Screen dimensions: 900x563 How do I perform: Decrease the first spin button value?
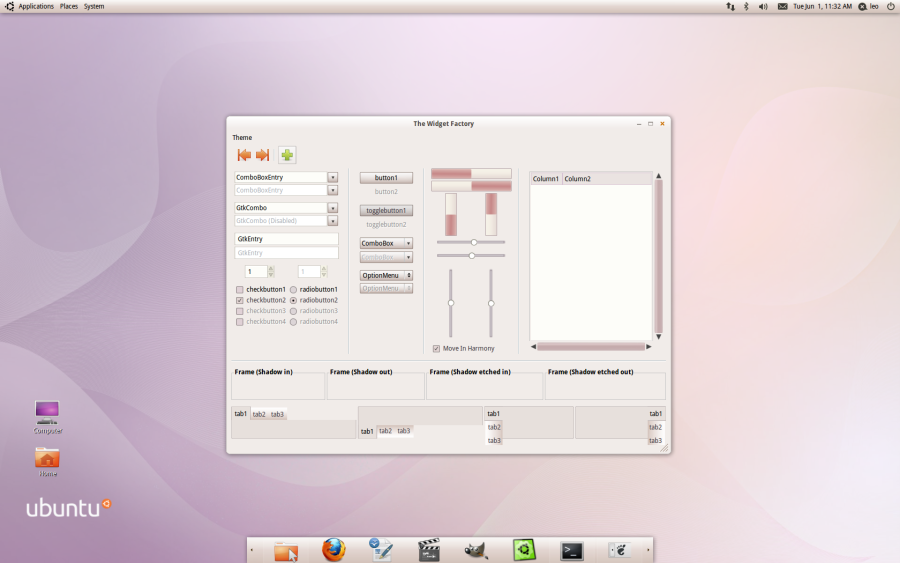(x=271, y=274)
